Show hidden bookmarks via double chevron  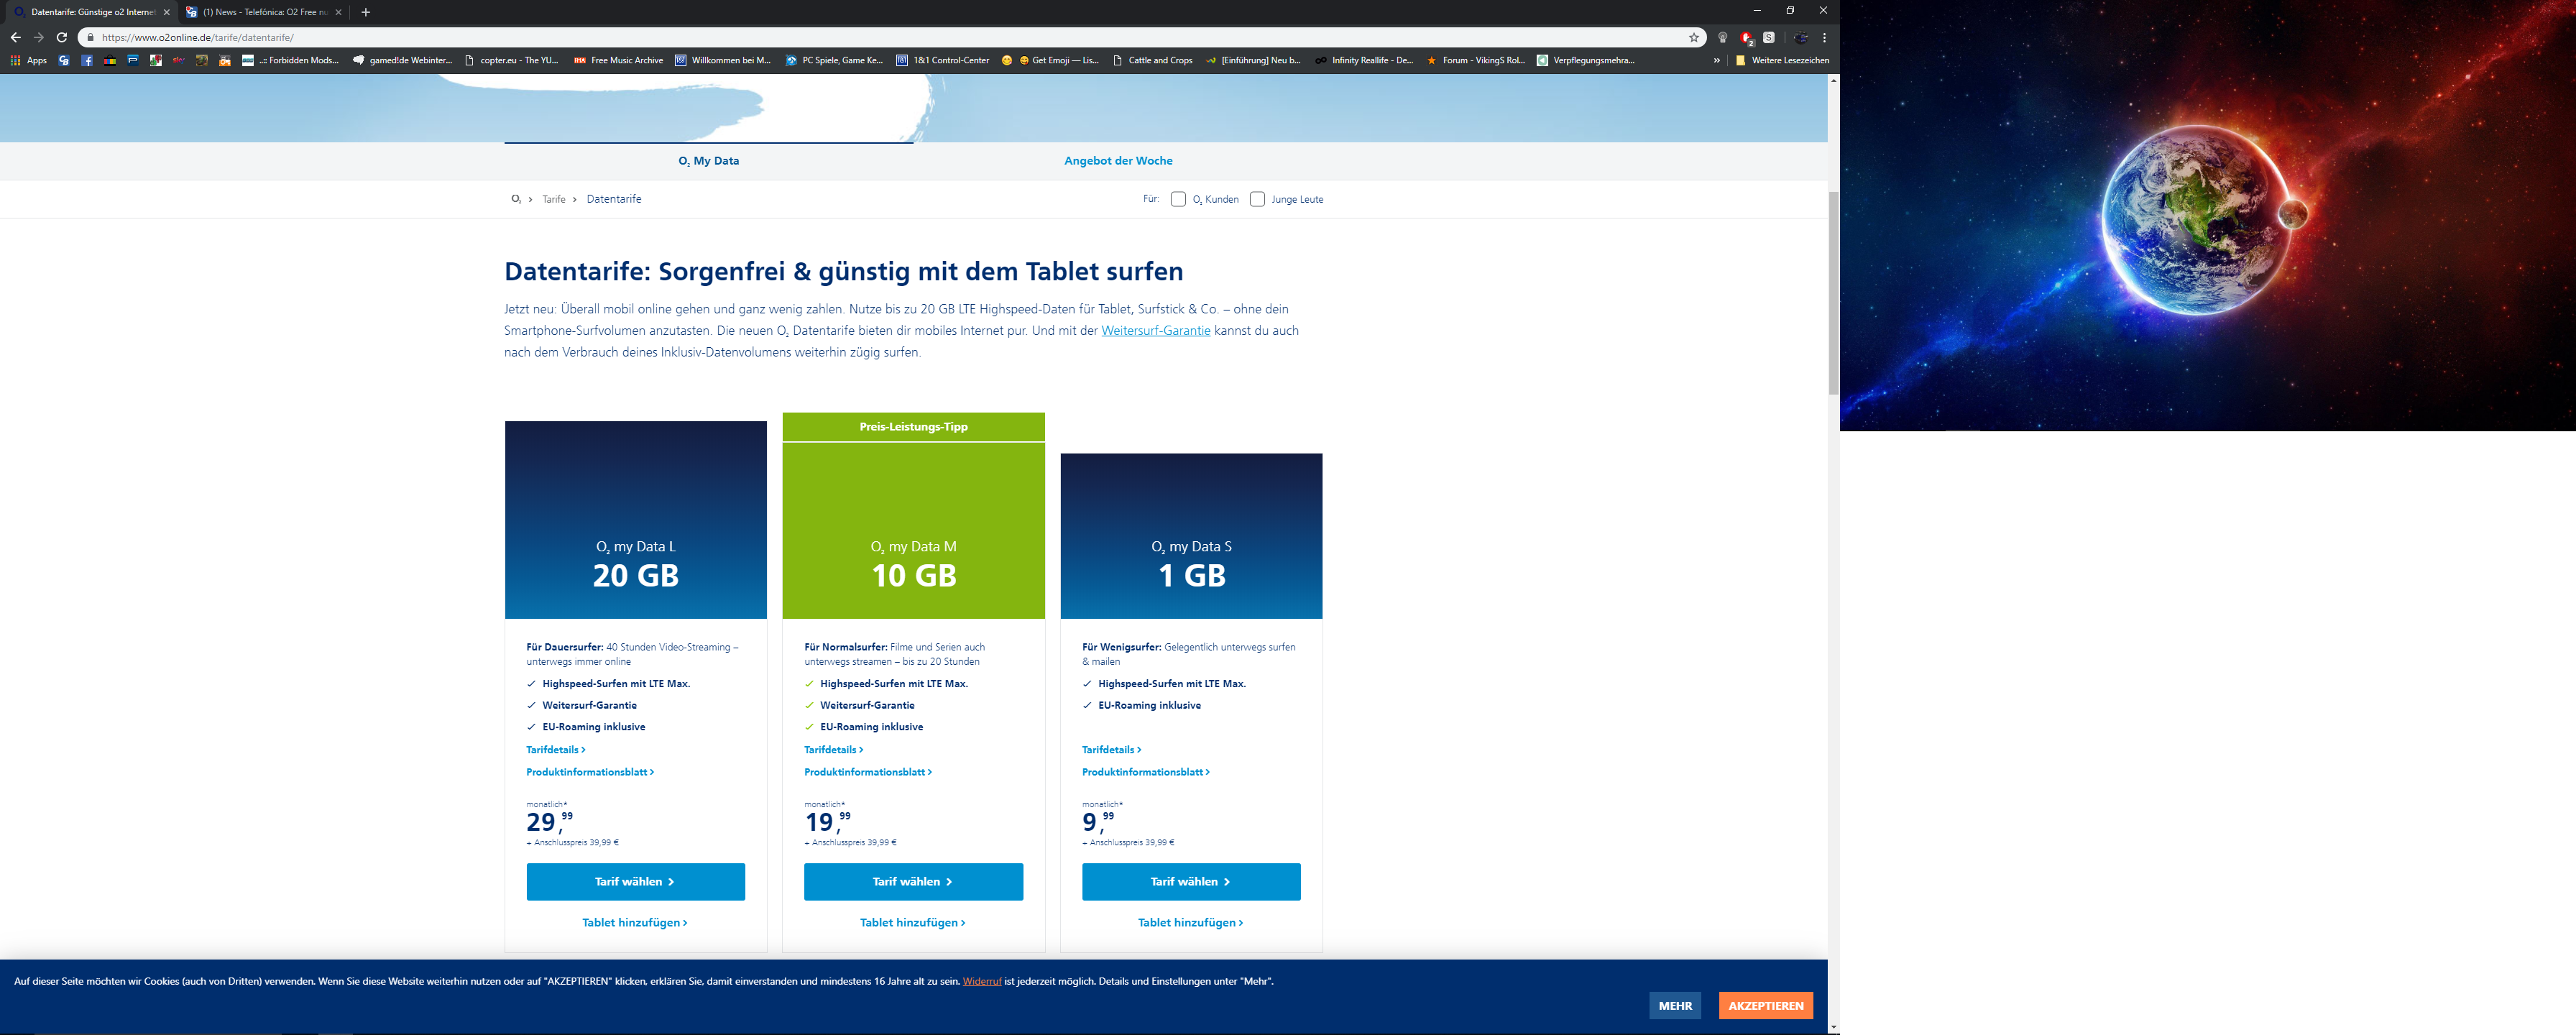[x=1716, y=60]
